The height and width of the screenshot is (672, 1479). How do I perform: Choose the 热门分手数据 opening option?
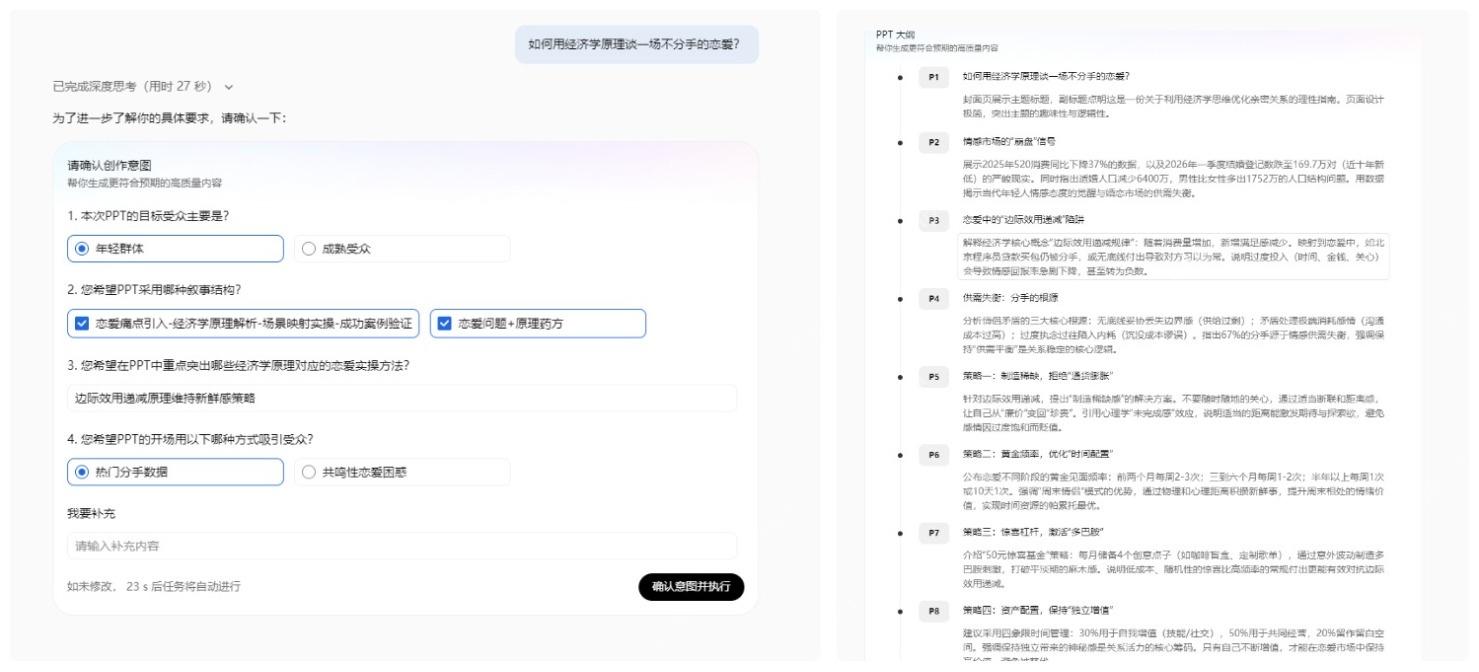click(175, 472)
